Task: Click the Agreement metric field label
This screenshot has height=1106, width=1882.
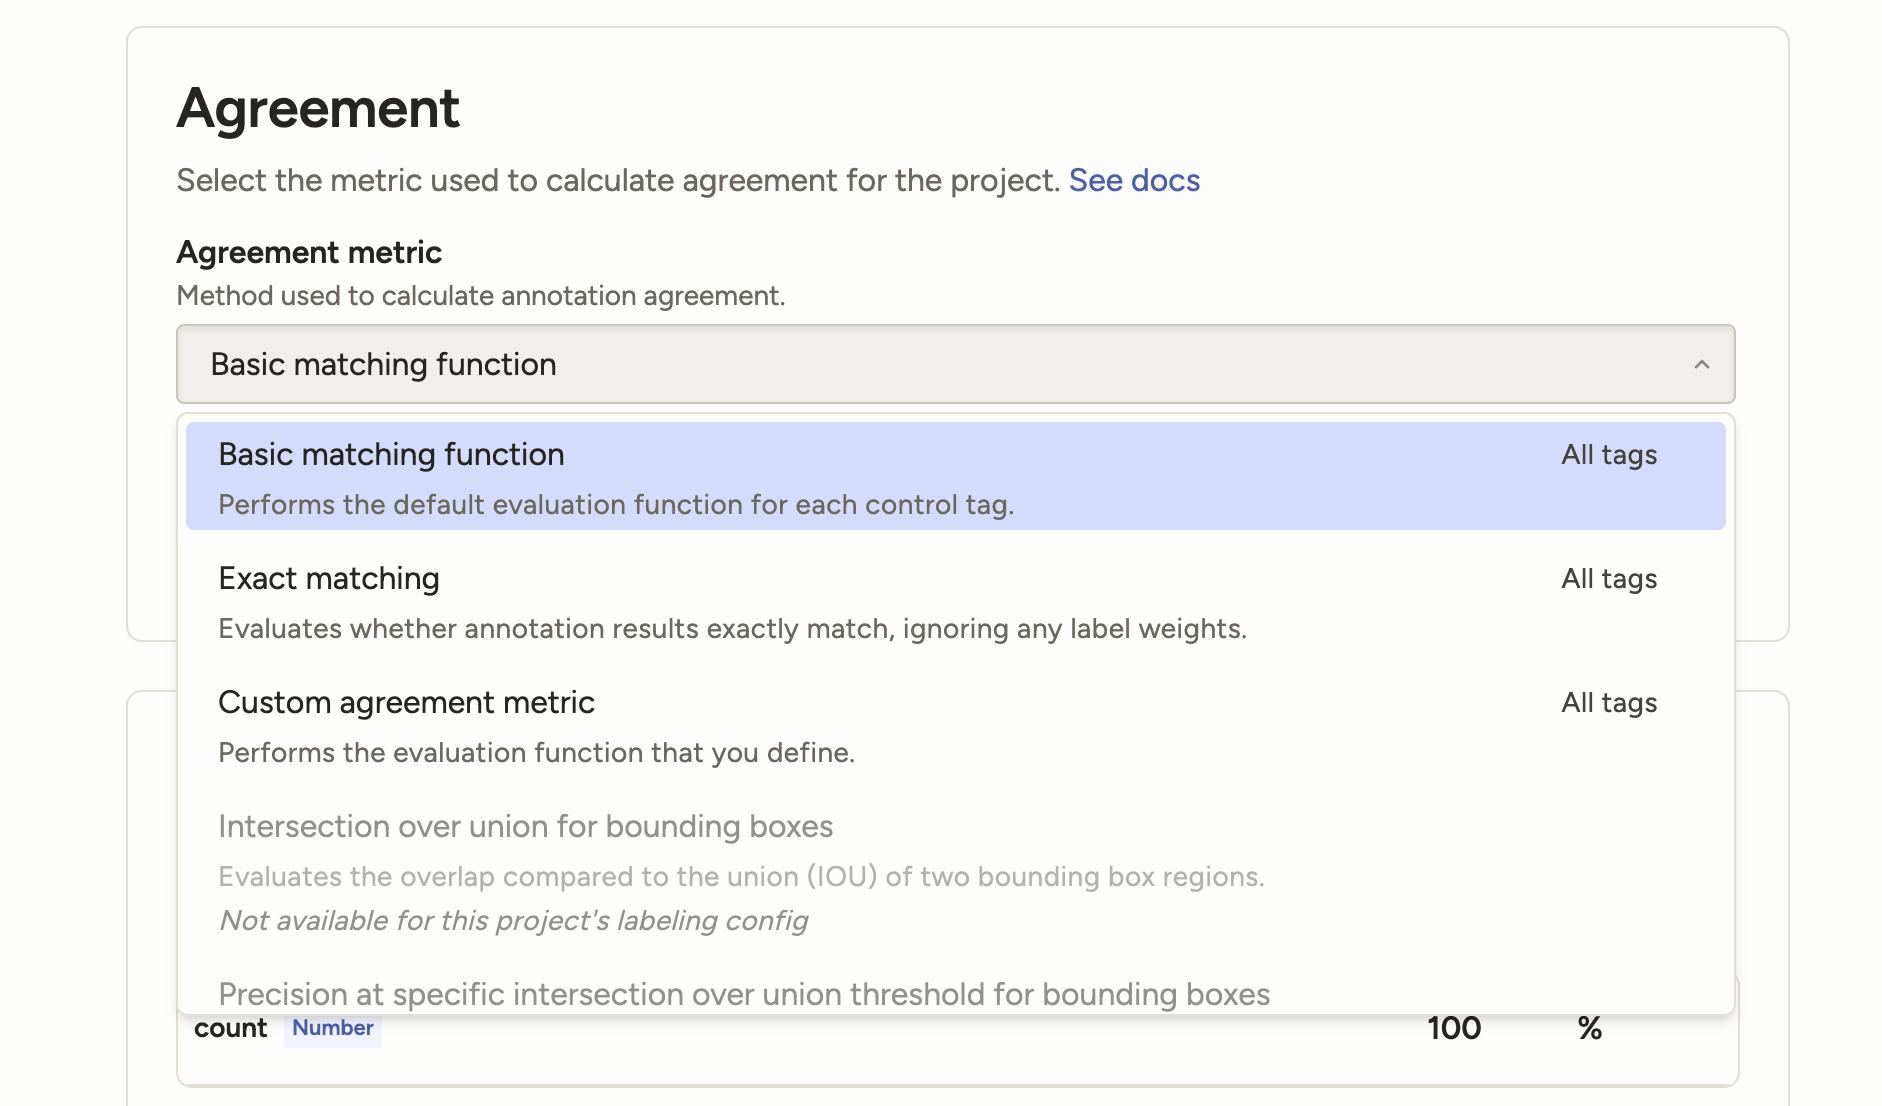Action: click(x=309, y=252)
